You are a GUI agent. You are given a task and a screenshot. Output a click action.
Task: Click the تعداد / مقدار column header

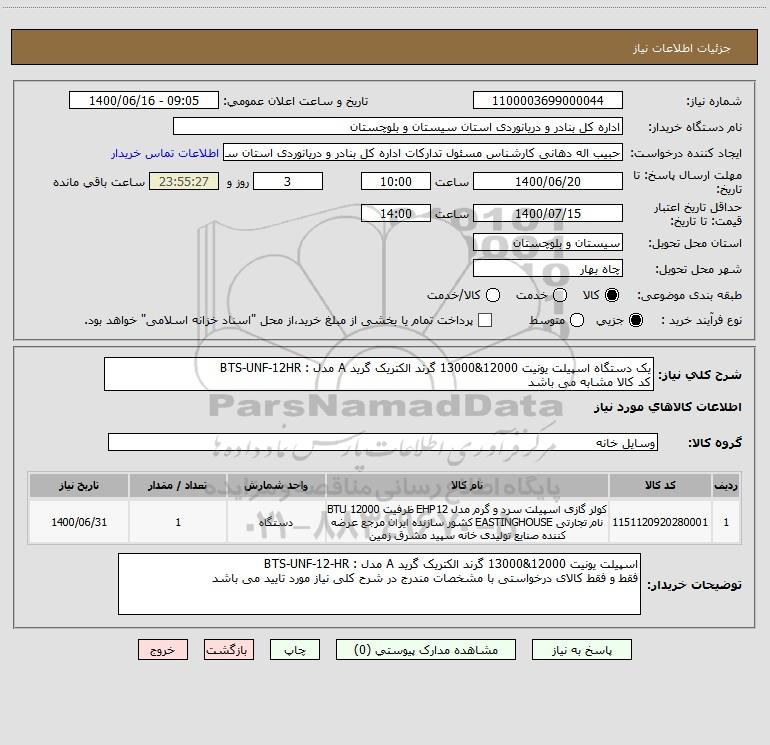click(x=178, y=485)
